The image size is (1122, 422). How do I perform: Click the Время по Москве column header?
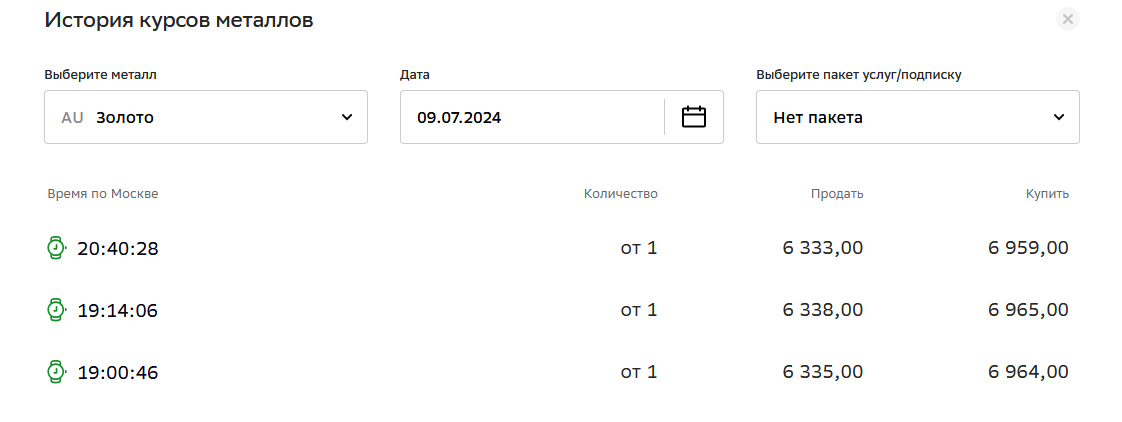(x=103, y=194)
